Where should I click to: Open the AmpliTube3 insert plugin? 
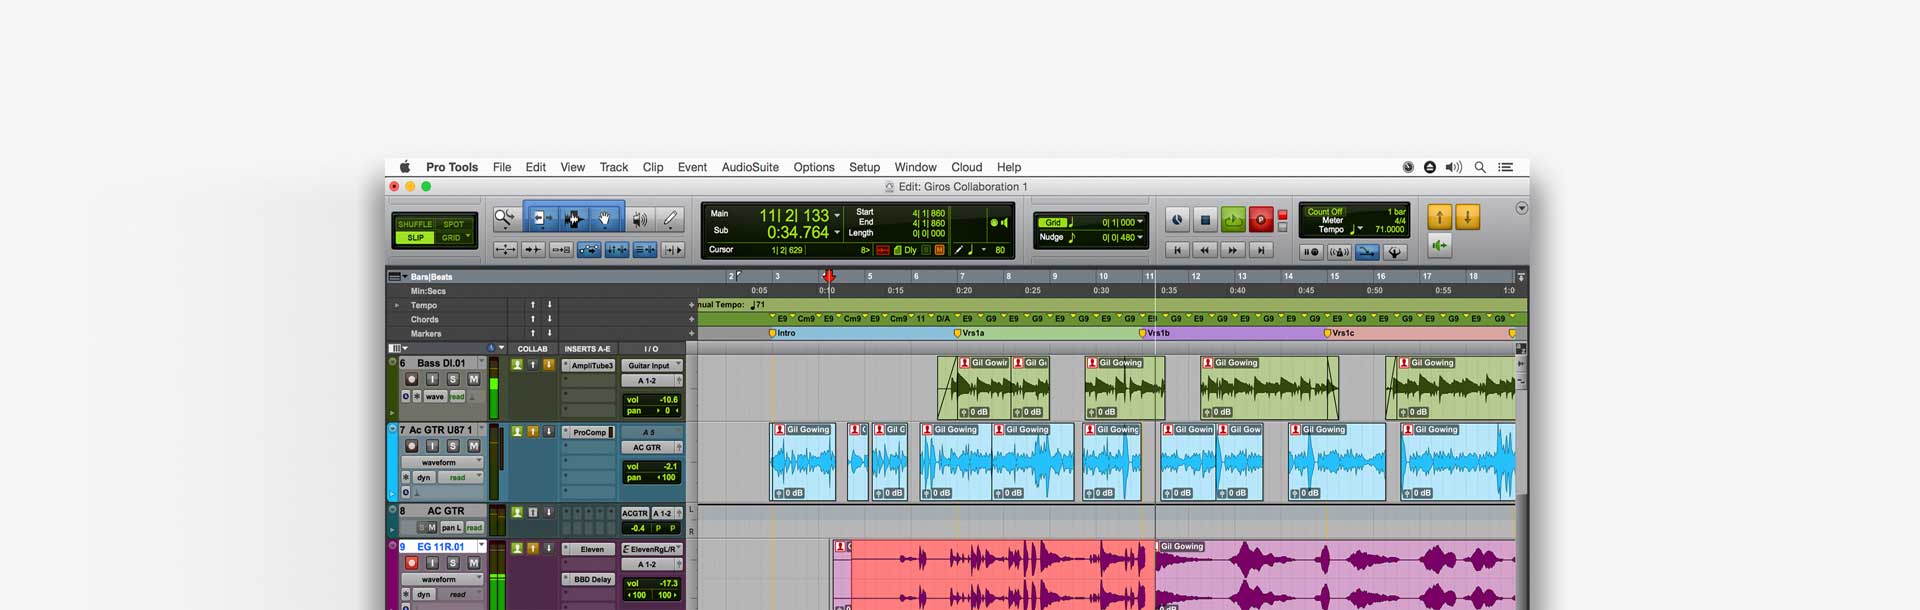click(591, 365)
